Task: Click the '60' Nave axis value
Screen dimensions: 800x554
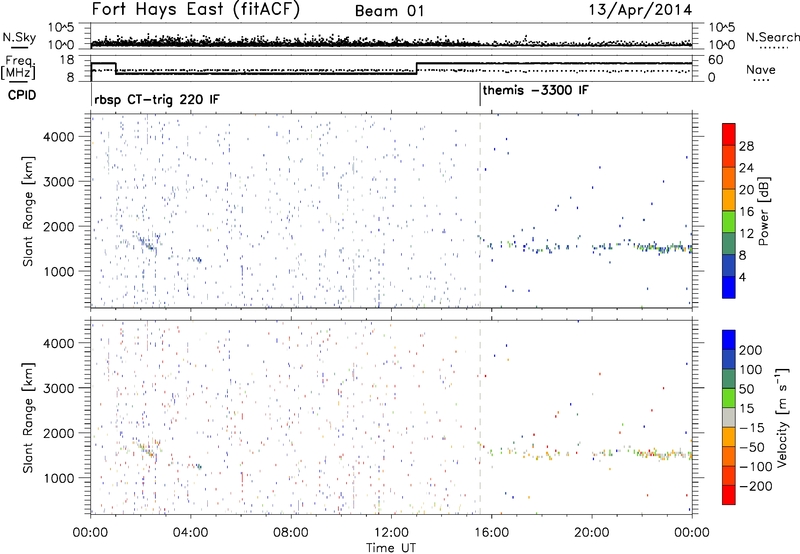Action: coord(716,60)
